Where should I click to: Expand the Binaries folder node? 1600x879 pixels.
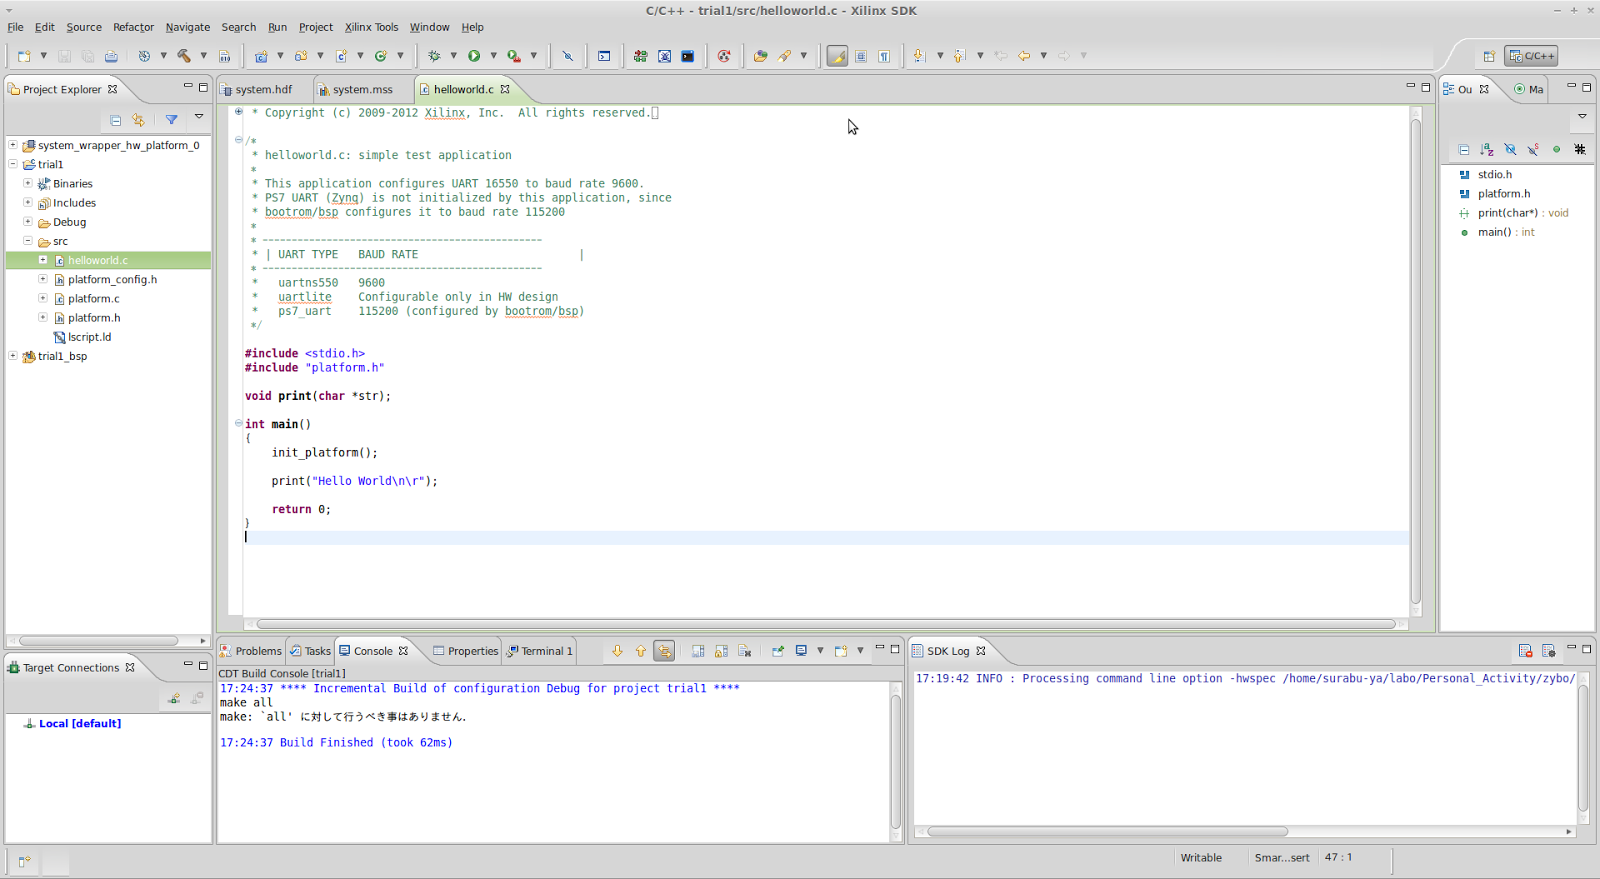click(x=28, y=183)
